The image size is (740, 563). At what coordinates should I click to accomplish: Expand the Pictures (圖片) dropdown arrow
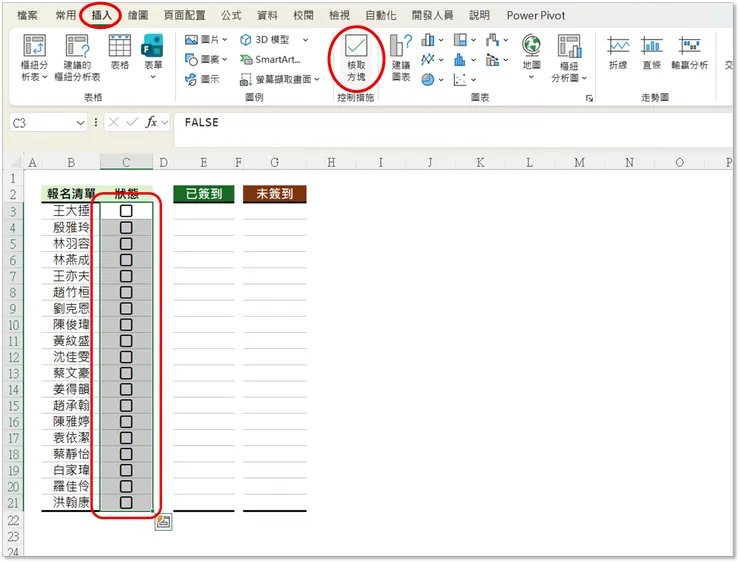click(225, 40)
